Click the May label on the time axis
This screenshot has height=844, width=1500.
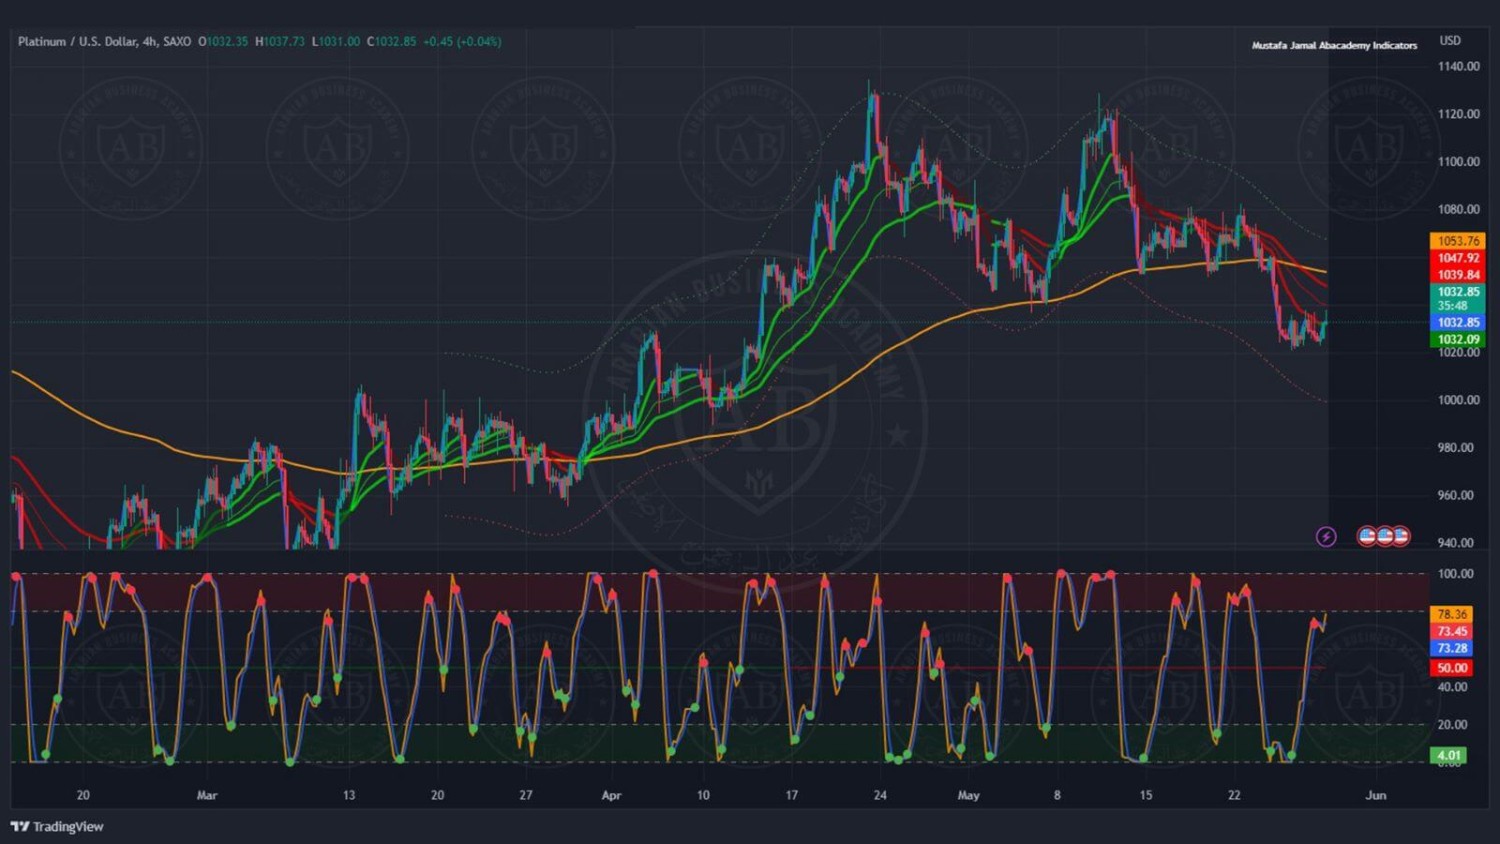[968, 796]
